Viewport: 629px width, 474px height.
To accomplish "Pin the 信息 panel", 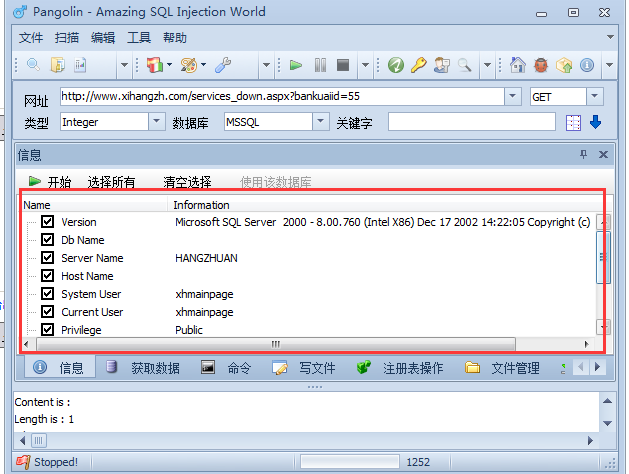I will tap(583, 154).
